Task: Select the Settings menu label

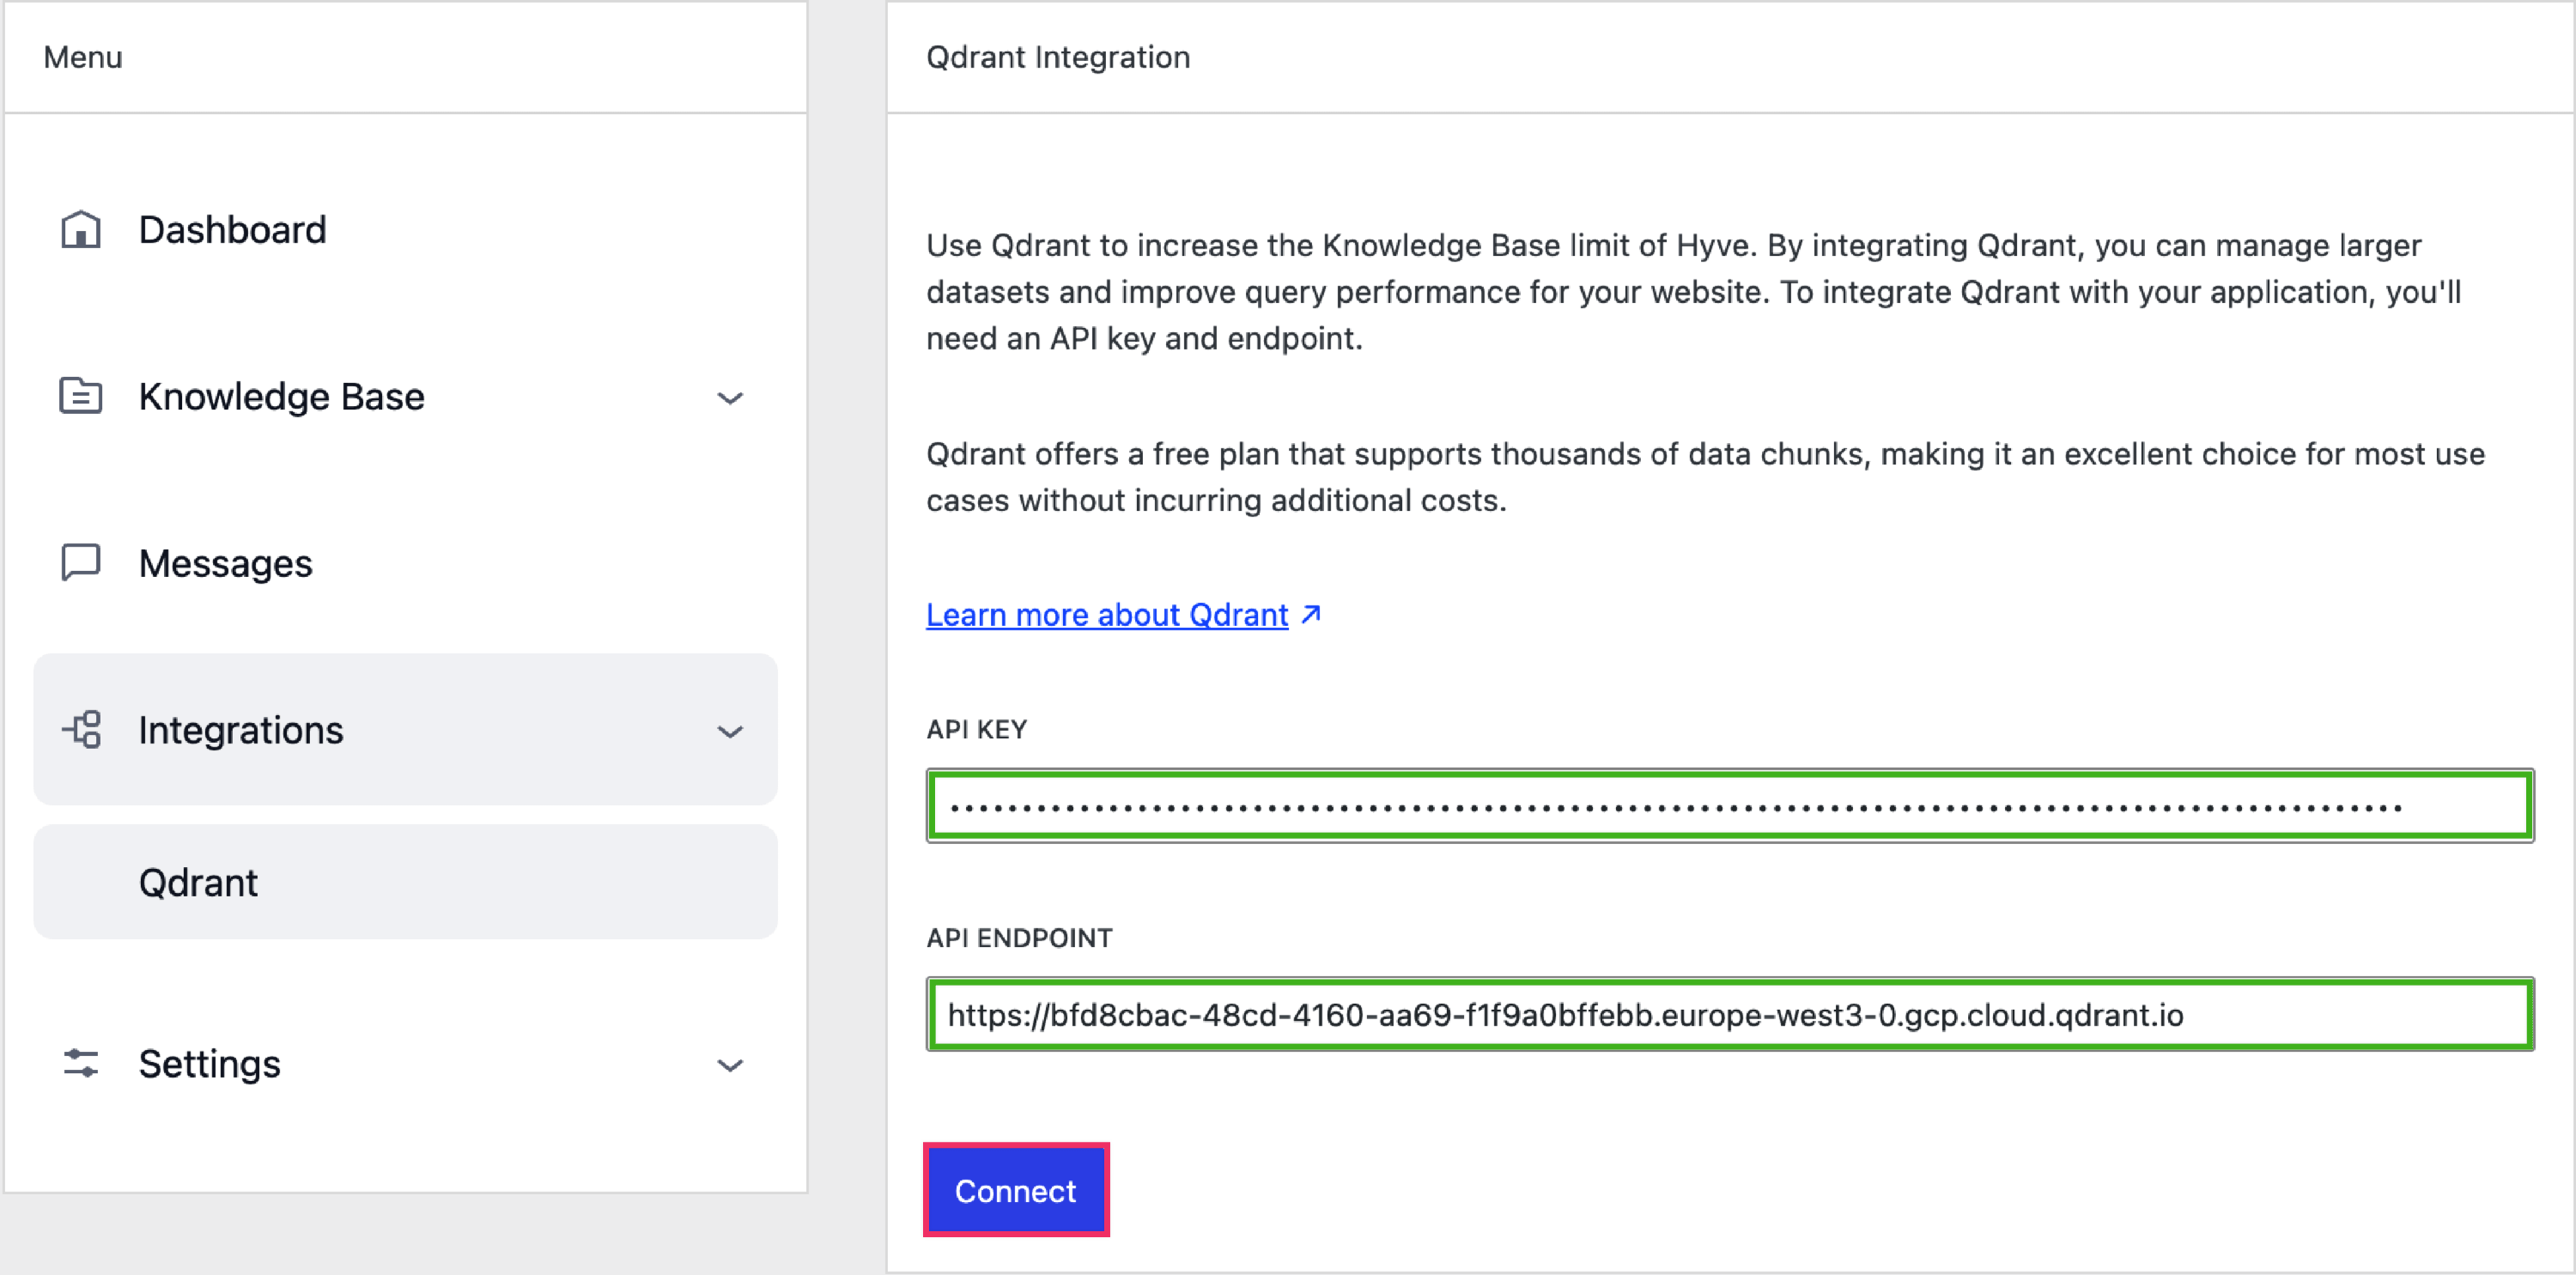Action: coord(209,1064)
